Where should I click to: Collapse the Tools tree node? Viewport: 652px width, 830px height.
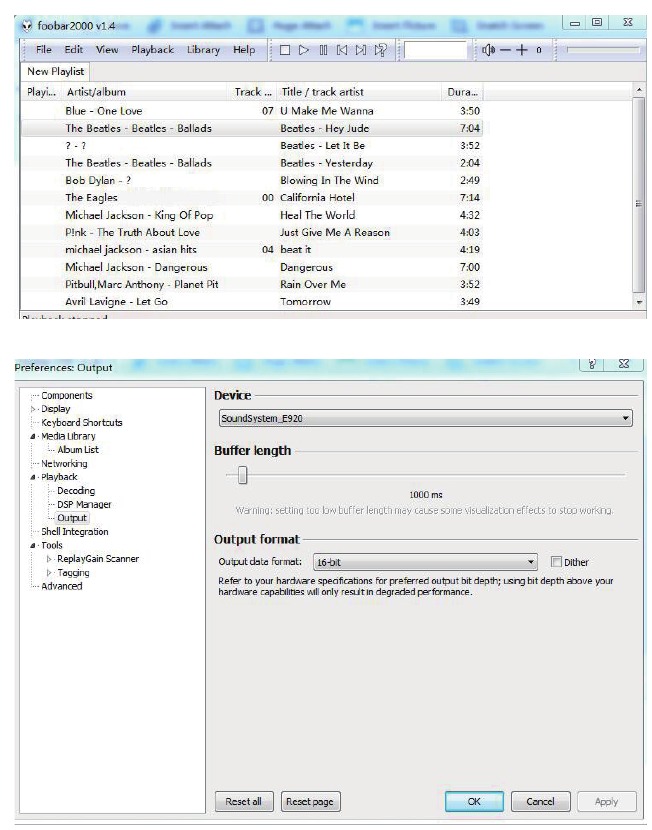(33, 546)
